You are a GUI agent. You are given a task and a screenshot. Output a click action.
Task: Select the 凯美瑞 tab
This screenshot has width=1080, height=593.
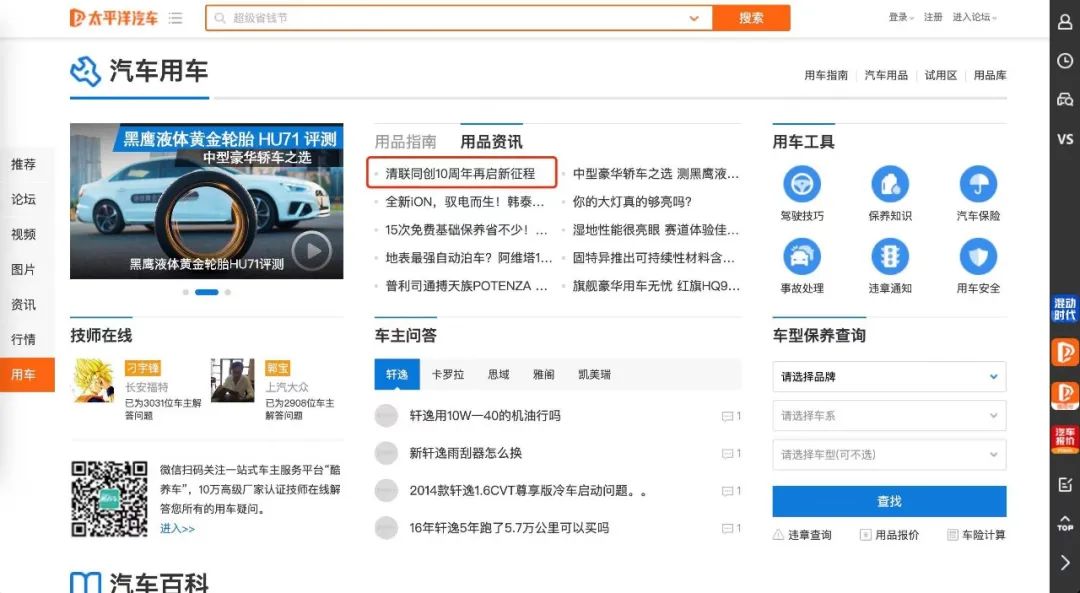pyautogui.click(x=594, y=375)
